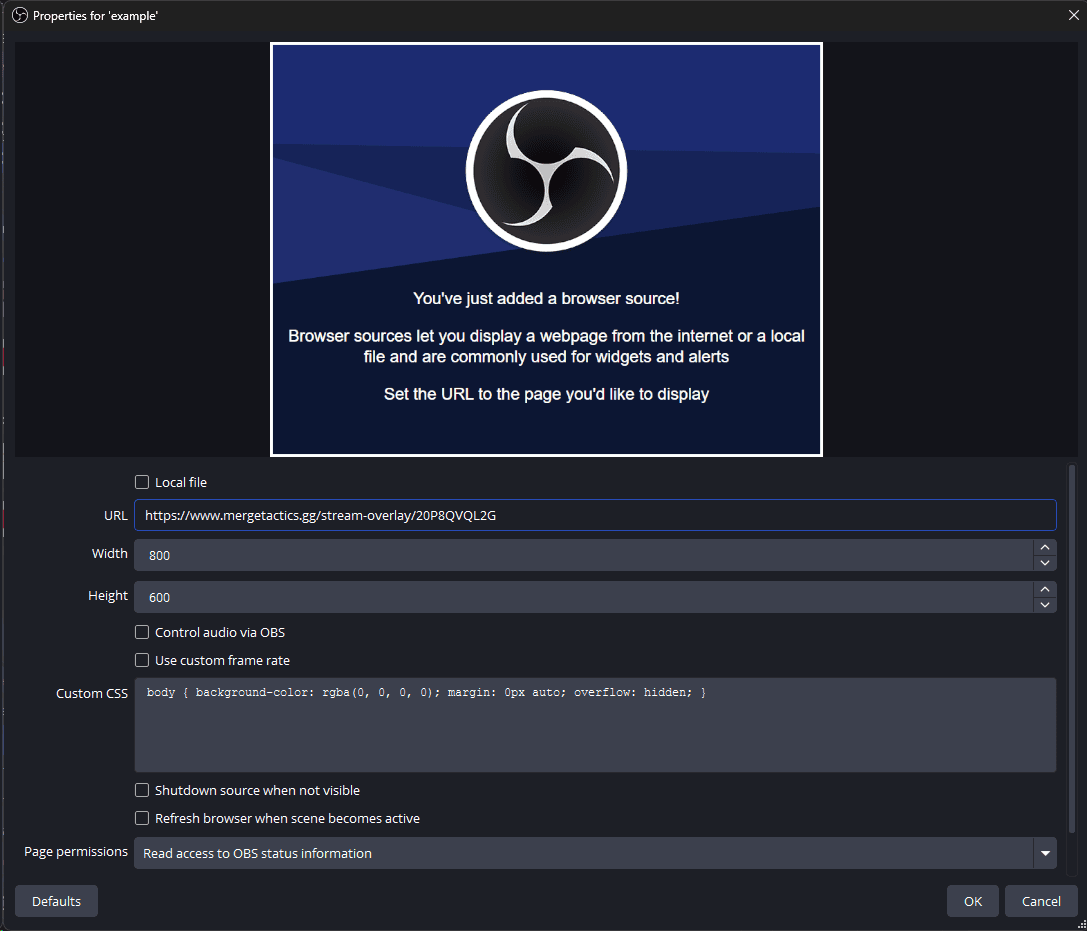The width and height of the screenshot is (1087, 931).
Task: Enable Shutdown source when not visible
Action: tap(141, 789)
